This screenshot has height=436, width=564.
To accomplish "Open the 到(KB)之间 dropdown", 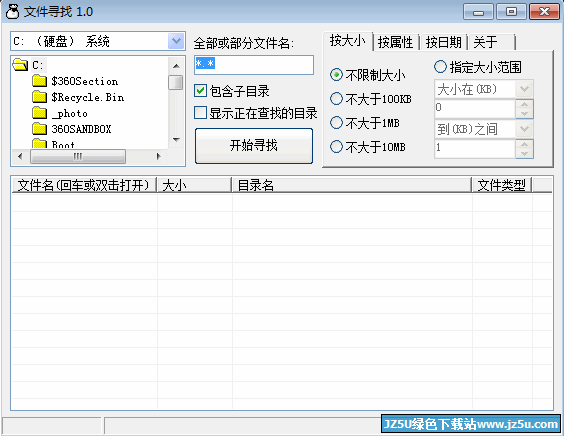I will (x=524, y=129).
